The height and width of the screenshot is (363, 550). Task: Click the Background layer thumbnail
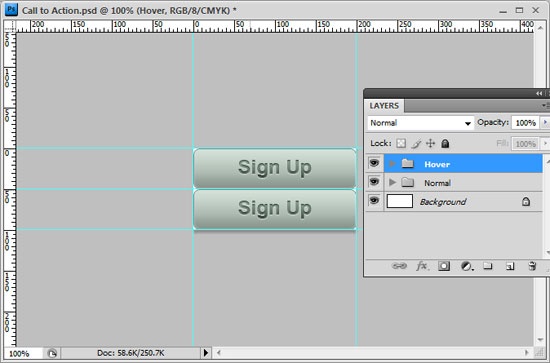click(400, 201)
